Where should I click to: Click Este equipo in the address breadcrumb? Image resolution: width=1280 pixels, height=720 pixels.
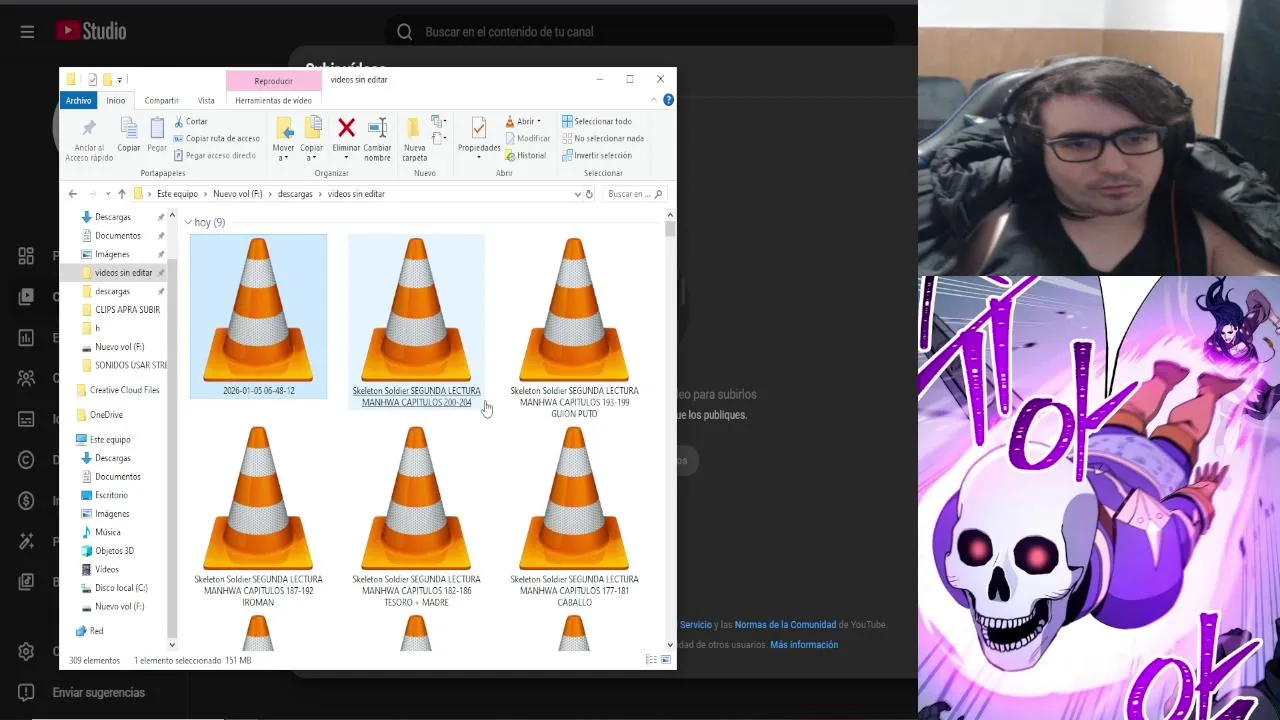(x=177, y=194)
